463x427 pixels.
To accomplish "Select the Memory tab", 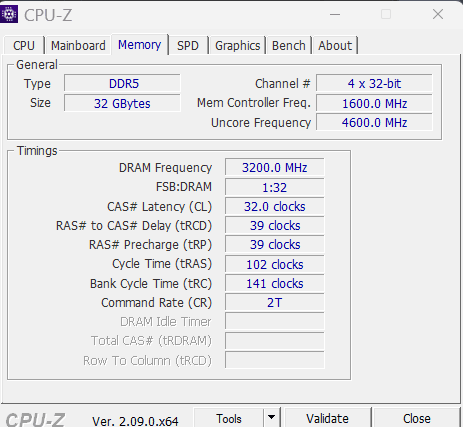I will pyautogui.click(x=140, y=44).
